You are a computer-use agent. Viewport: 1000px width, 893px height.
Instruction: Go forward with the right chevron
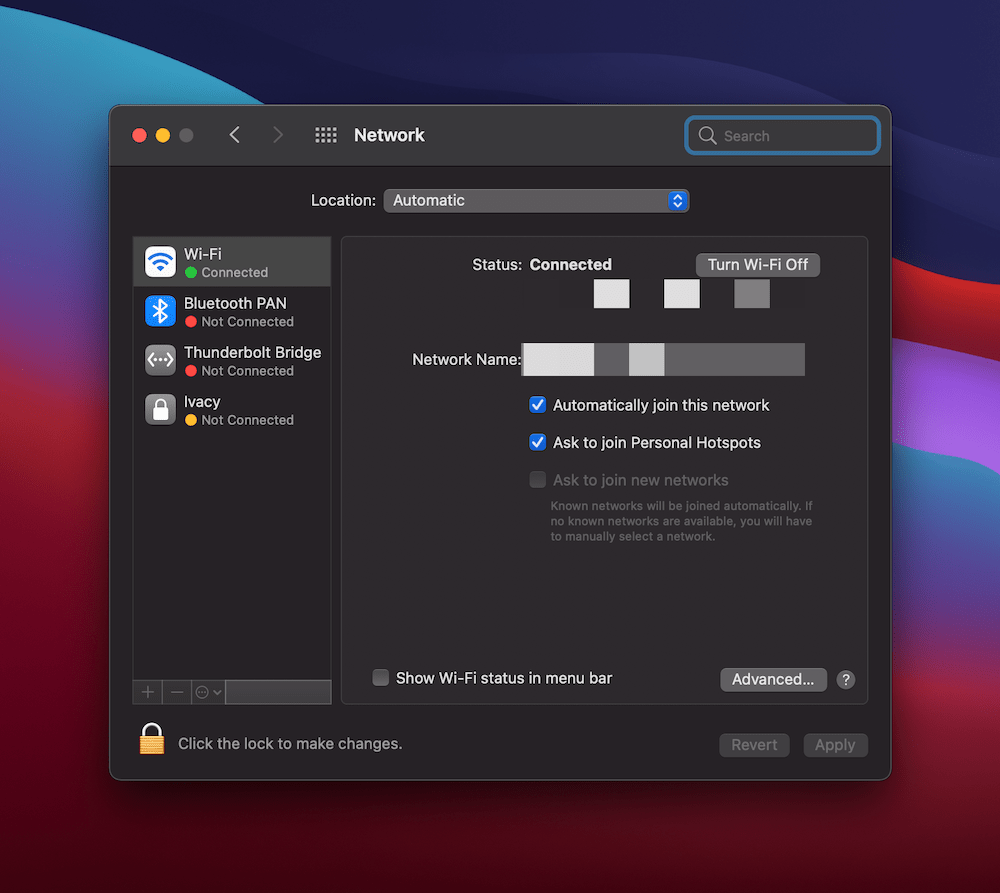pos(277,135)
